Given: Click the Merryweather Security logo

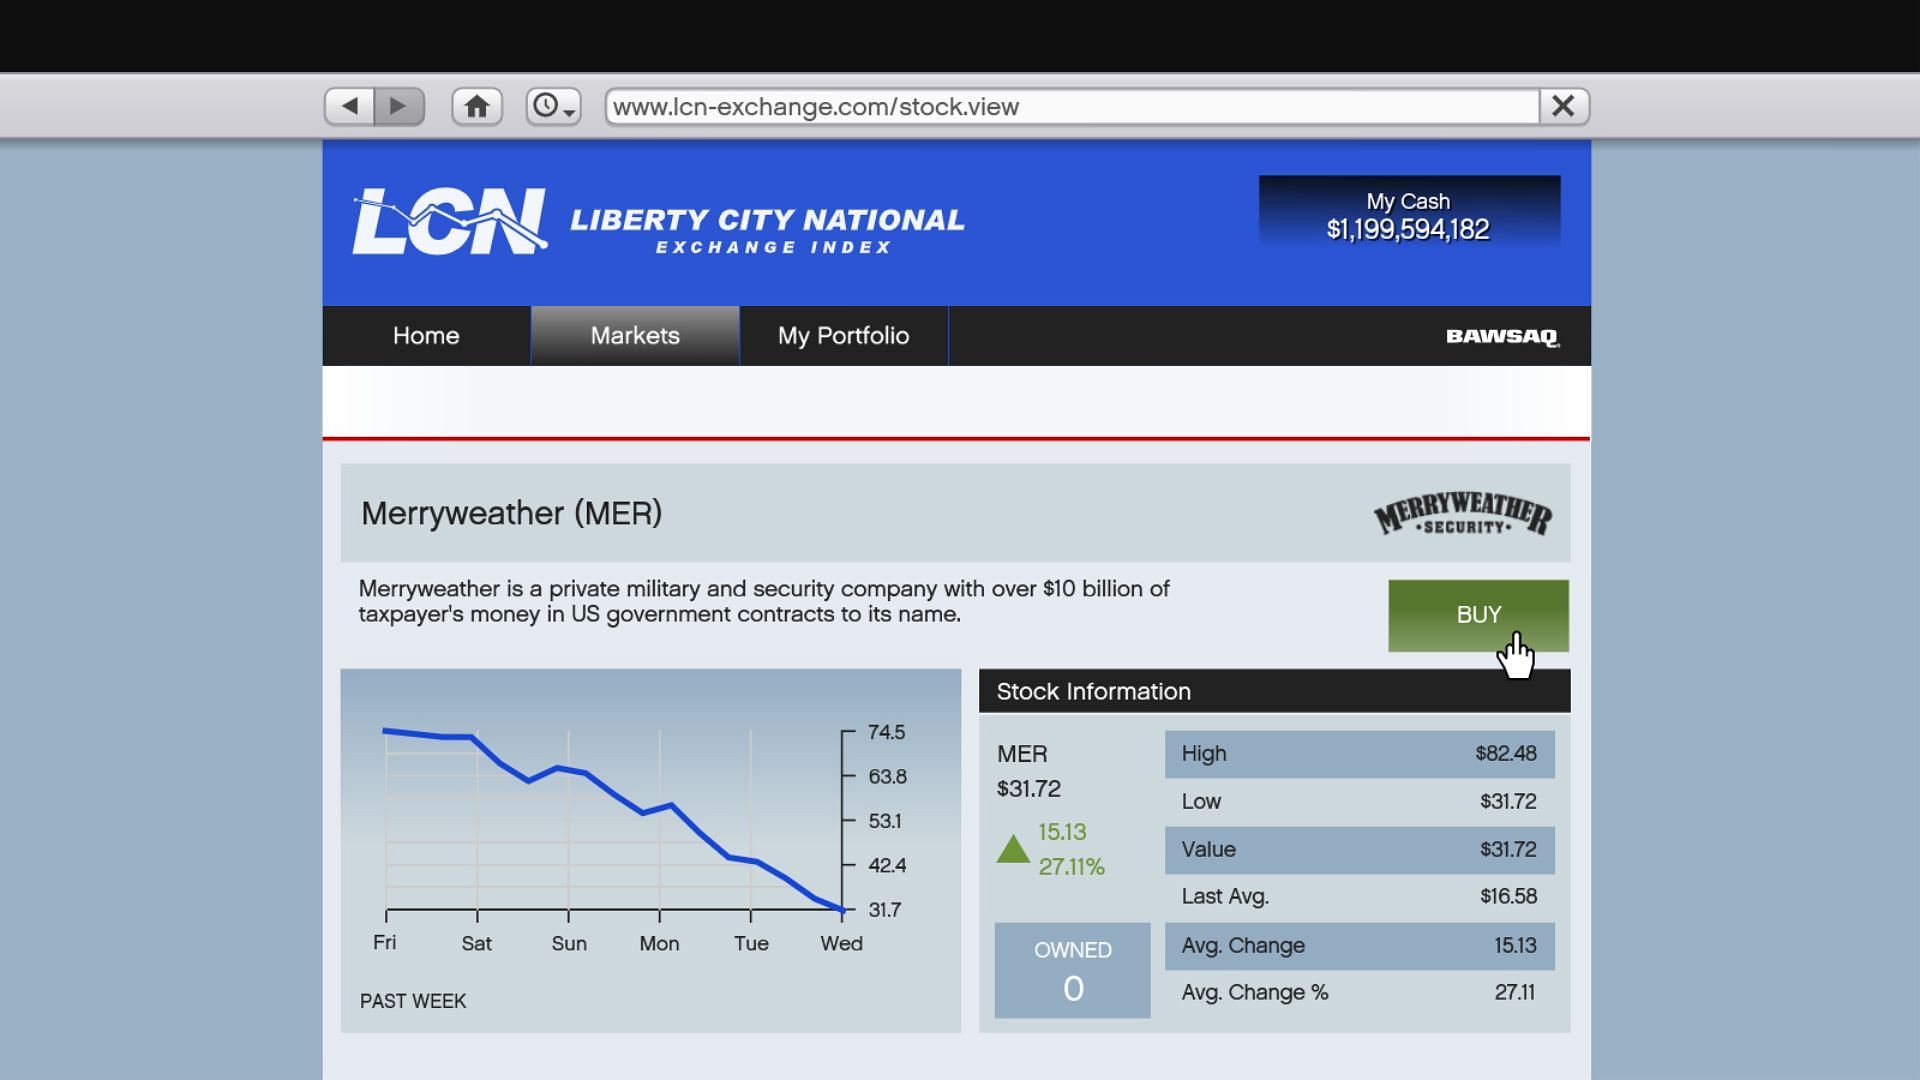Looking at the screenshot, I should (1463, 514).
